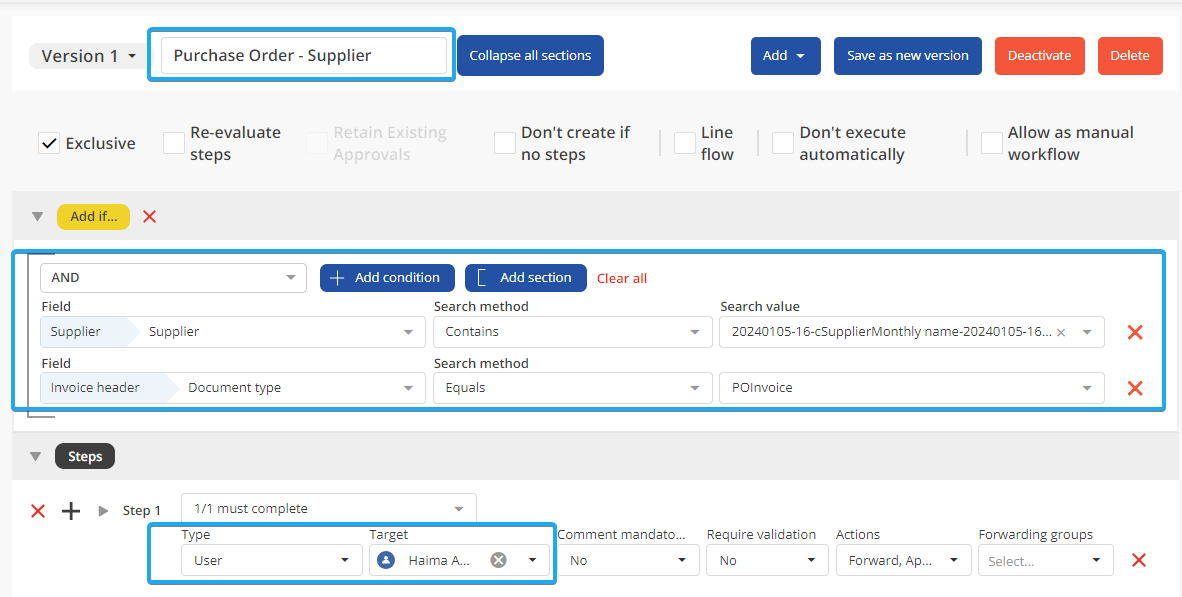Image resolution: width=1182 pixels, height=597 pixels.
Task: Remove the Supplier condition row with red X
Action: point(1135,332)
